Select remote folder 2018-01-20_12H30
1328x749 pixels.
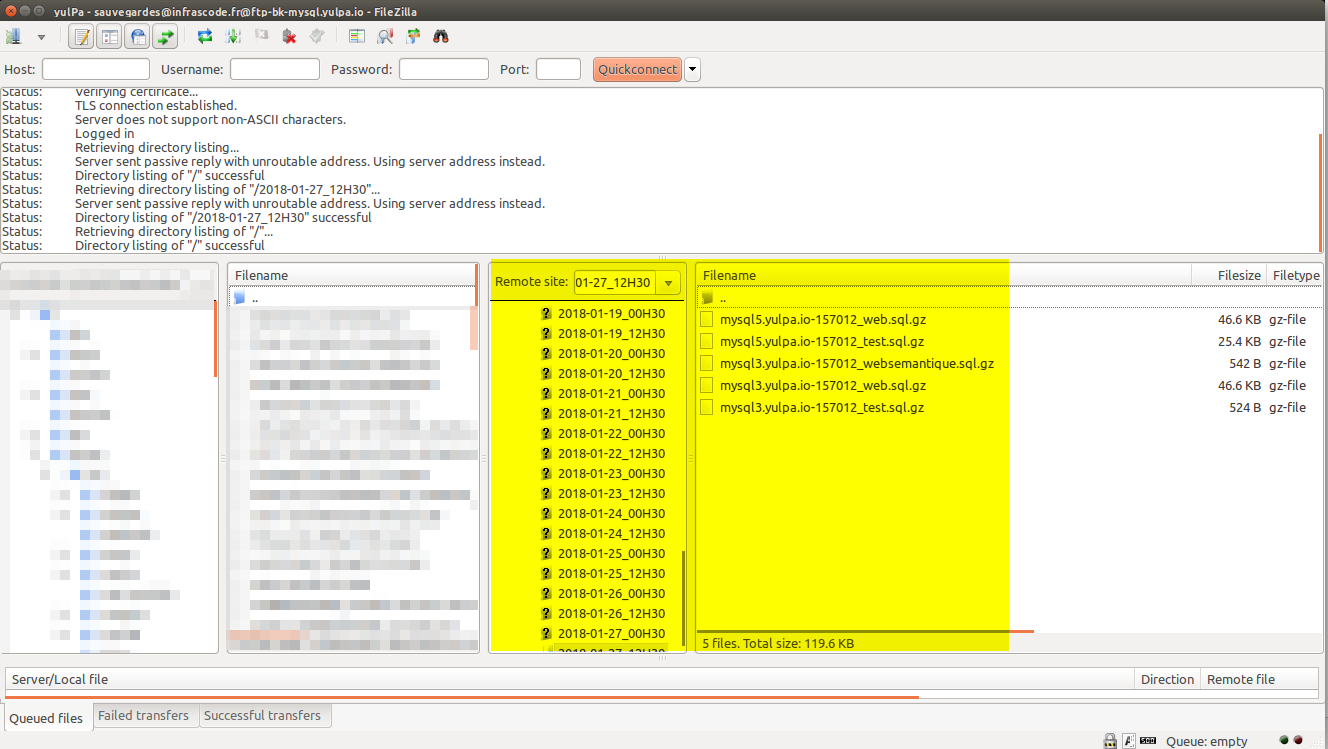[x=611, y=373]
